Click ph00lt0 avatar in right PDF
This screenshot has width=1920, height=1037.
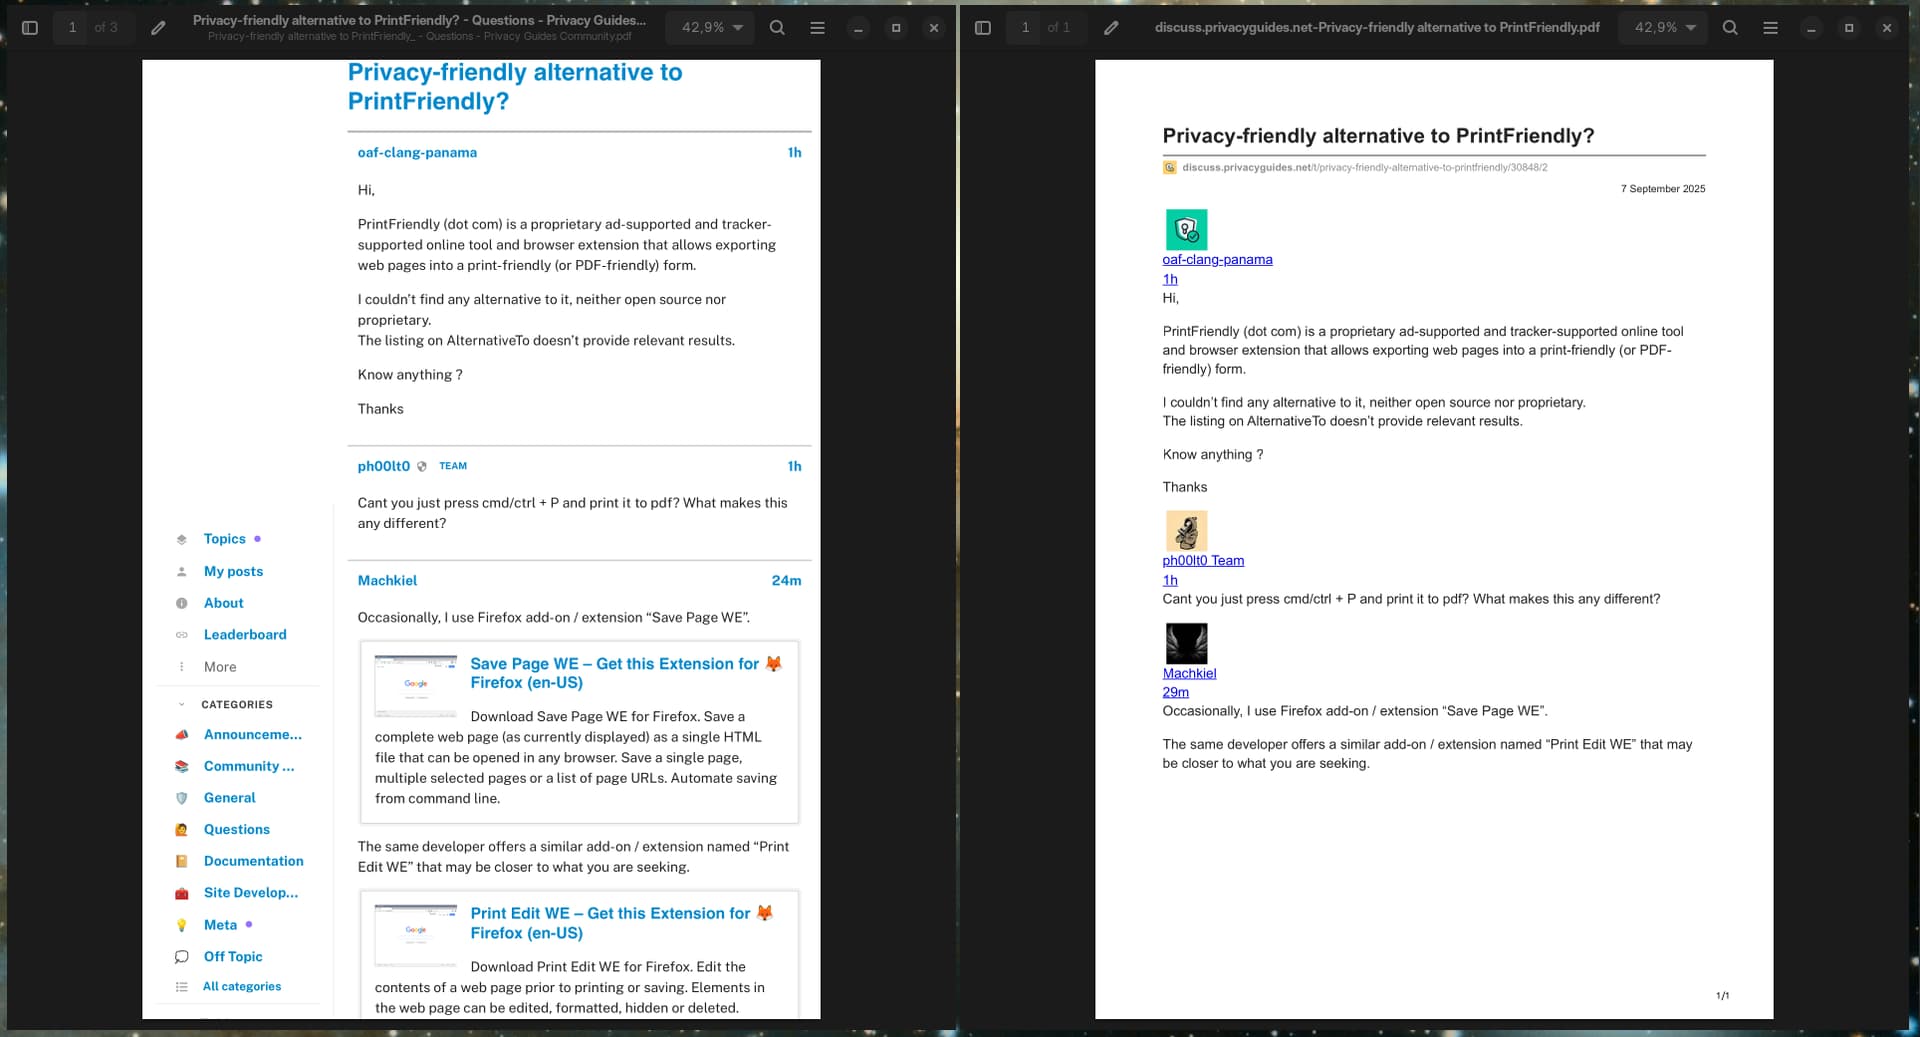[x=1186, y=531]
